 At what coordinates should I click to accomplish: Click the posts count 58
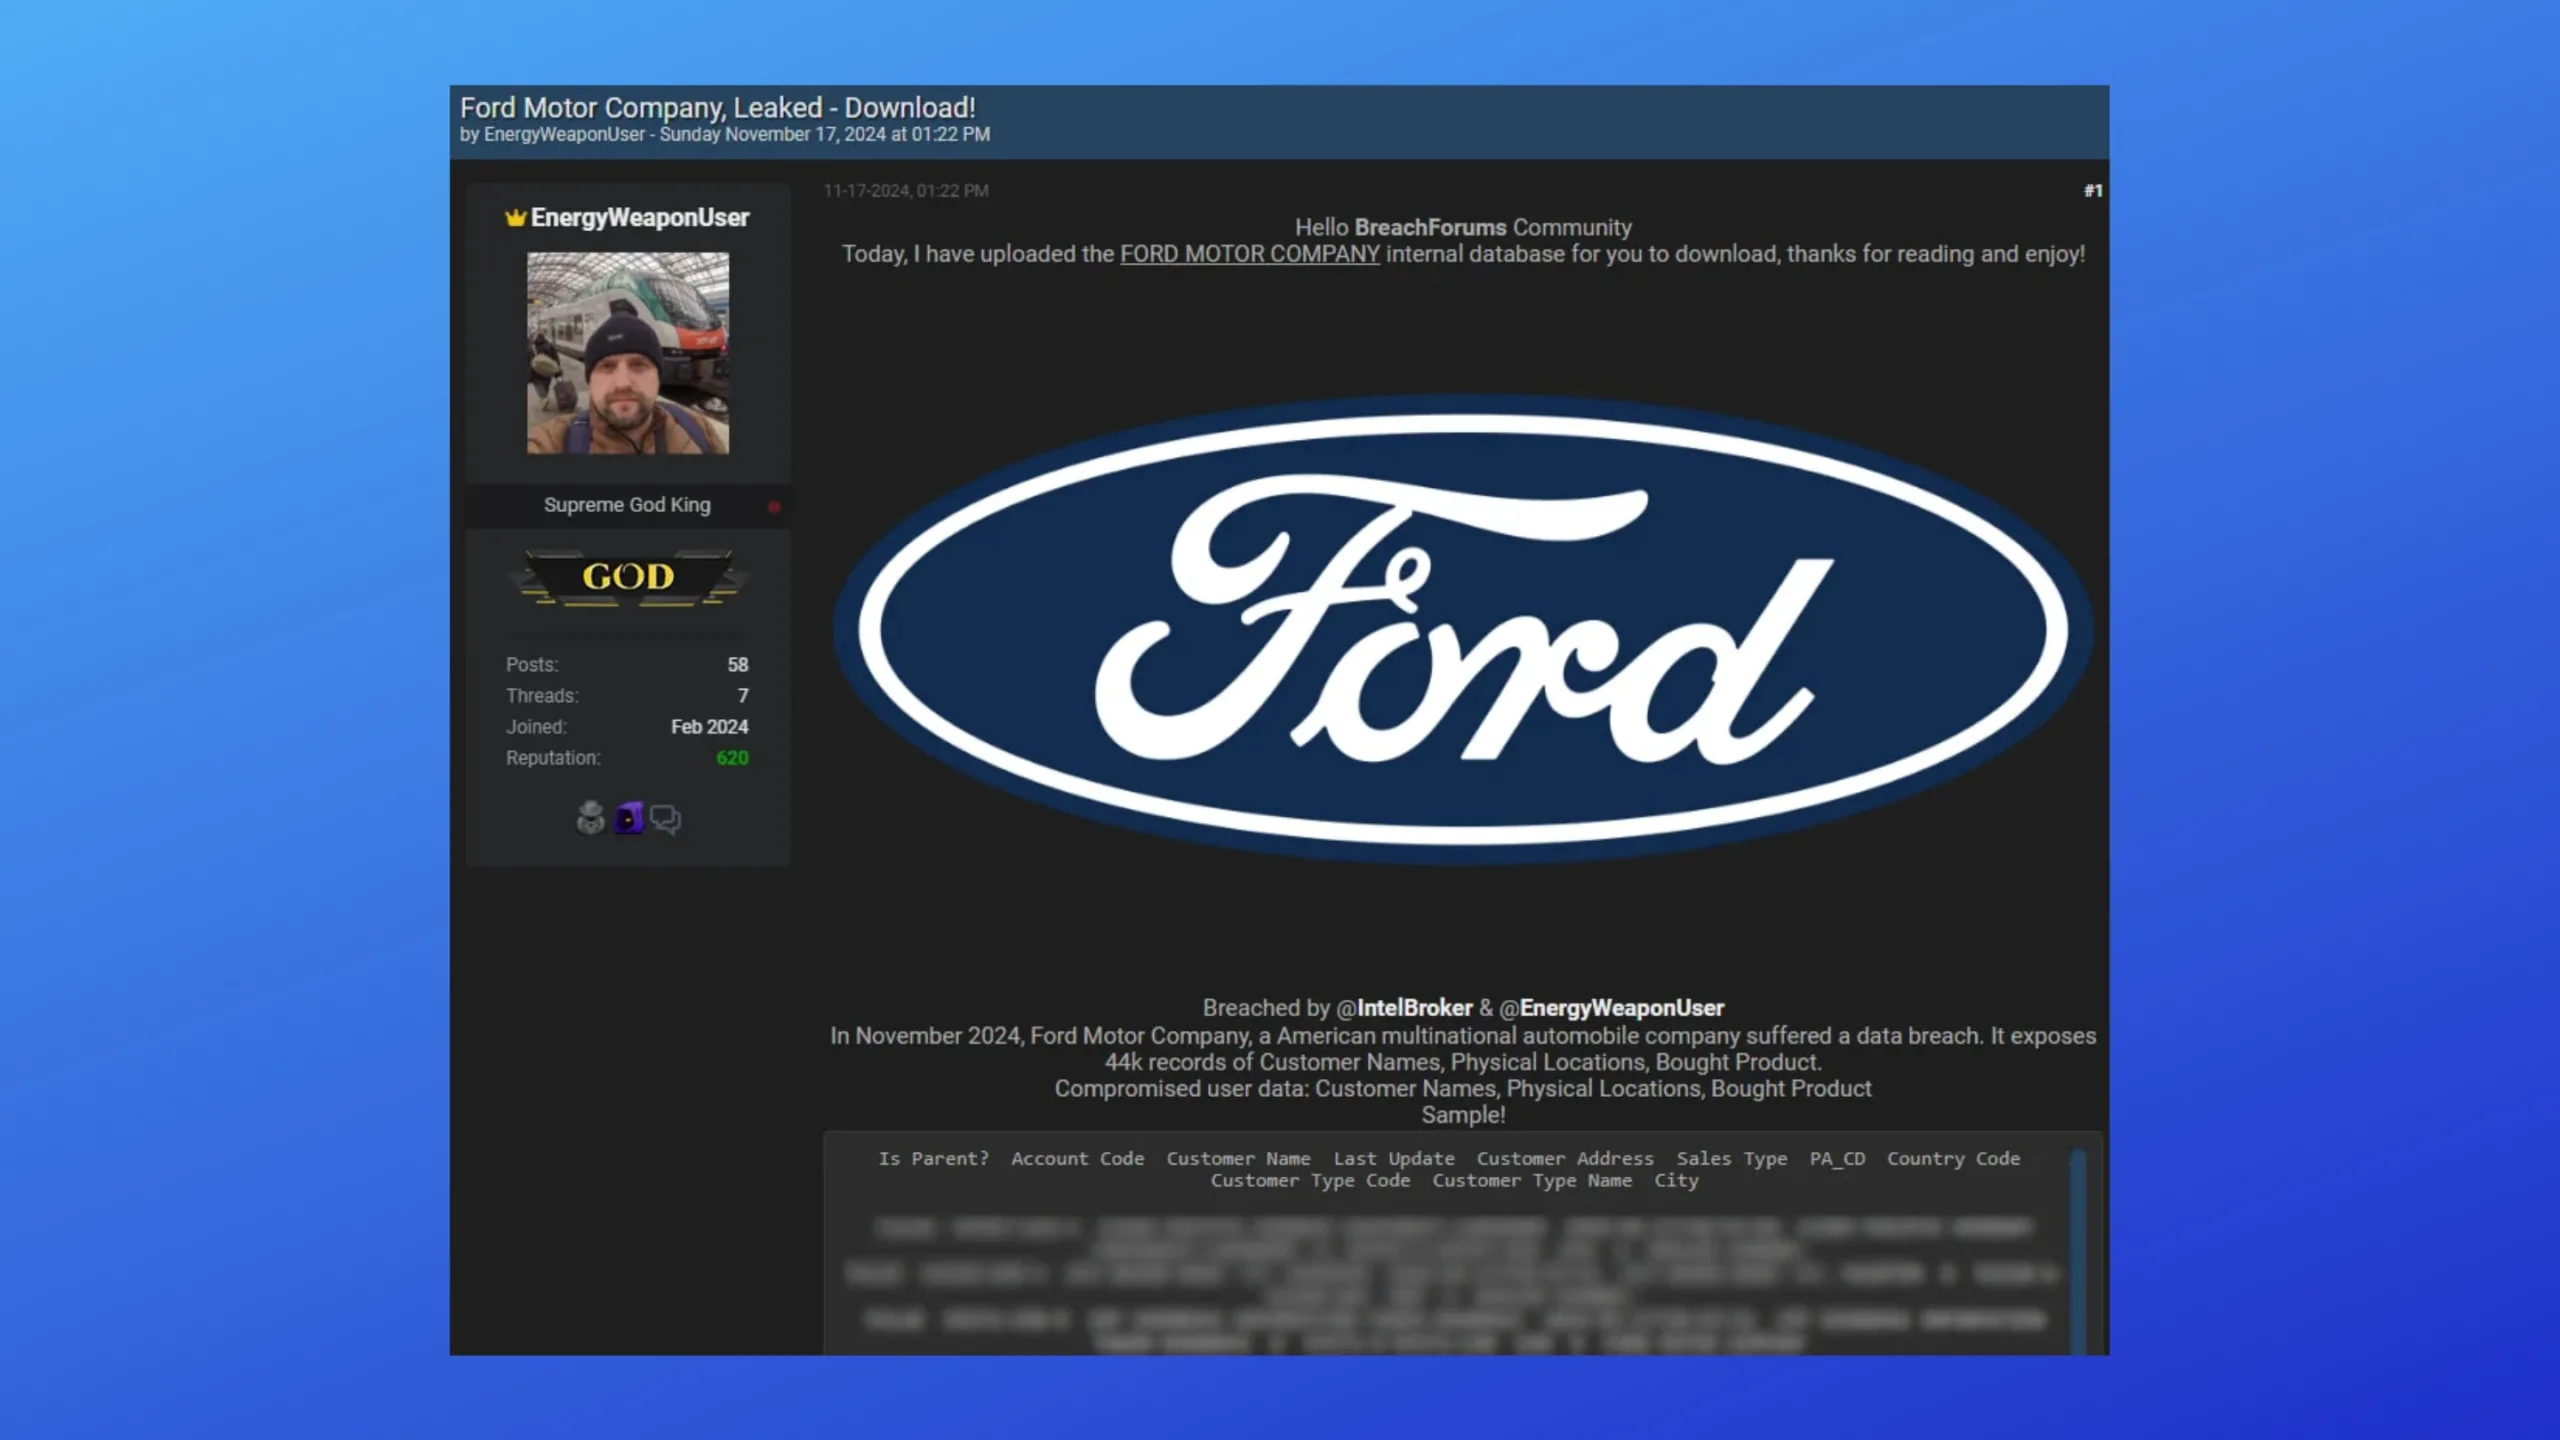pos(738,665)
